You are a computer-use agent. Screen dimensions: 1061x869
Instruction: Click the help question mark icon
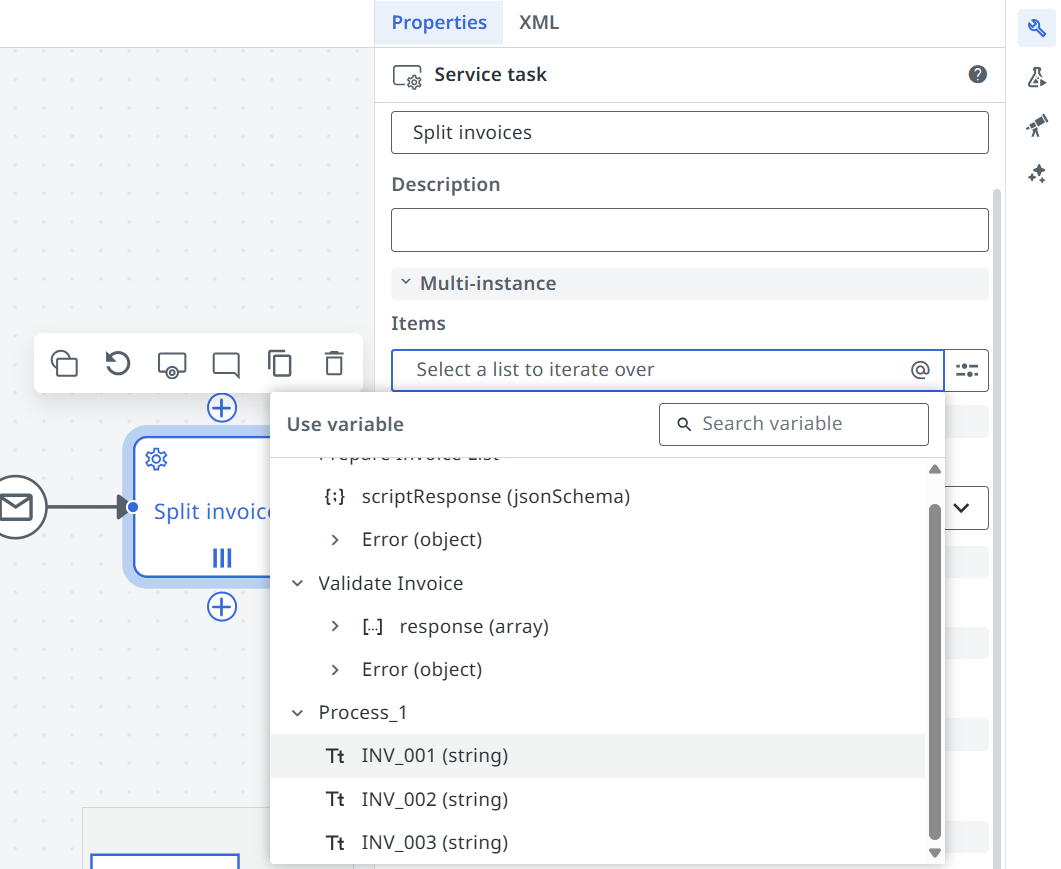click(x=977, y=74)
